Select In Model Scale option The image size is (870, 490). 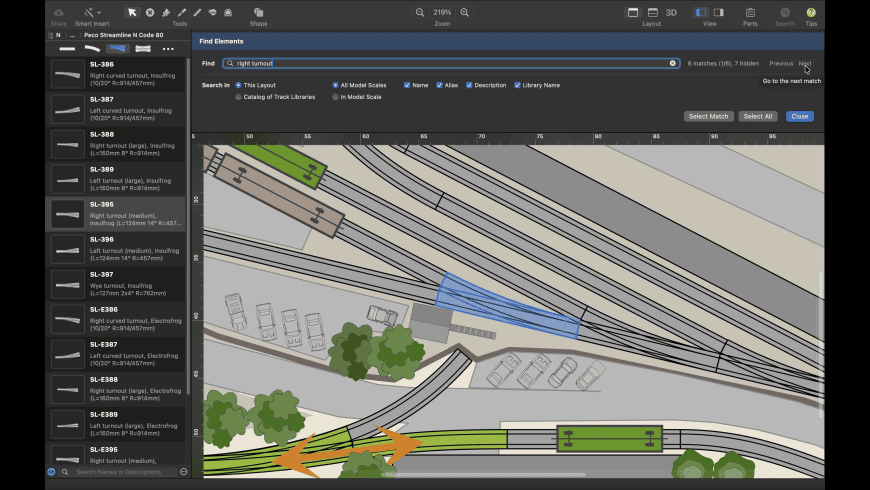tap(357, 97)
